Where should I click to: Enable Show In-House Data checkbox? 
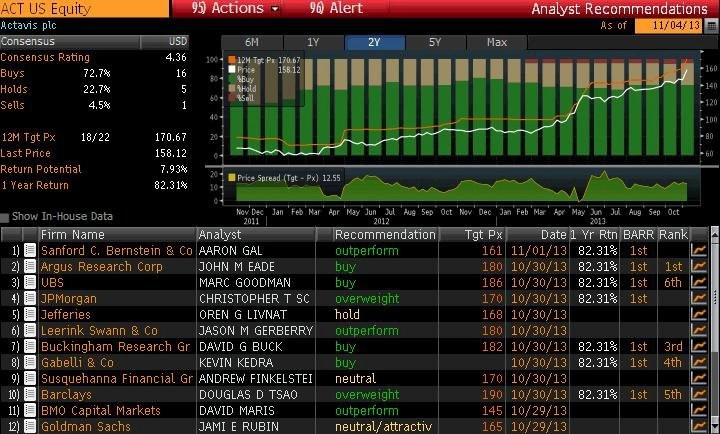5,217
